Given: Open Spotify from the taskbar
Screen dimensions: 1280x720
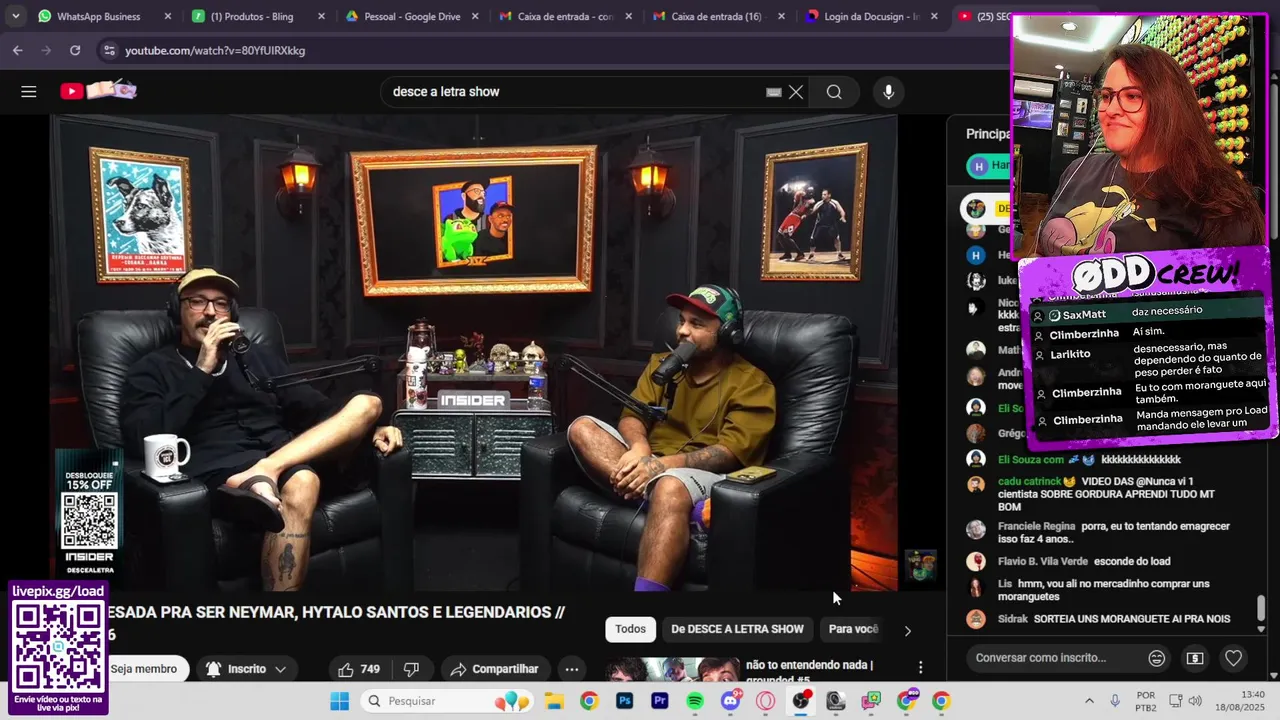Looking at the screenshot, I should pyautogui.click(x=695, y=701).
